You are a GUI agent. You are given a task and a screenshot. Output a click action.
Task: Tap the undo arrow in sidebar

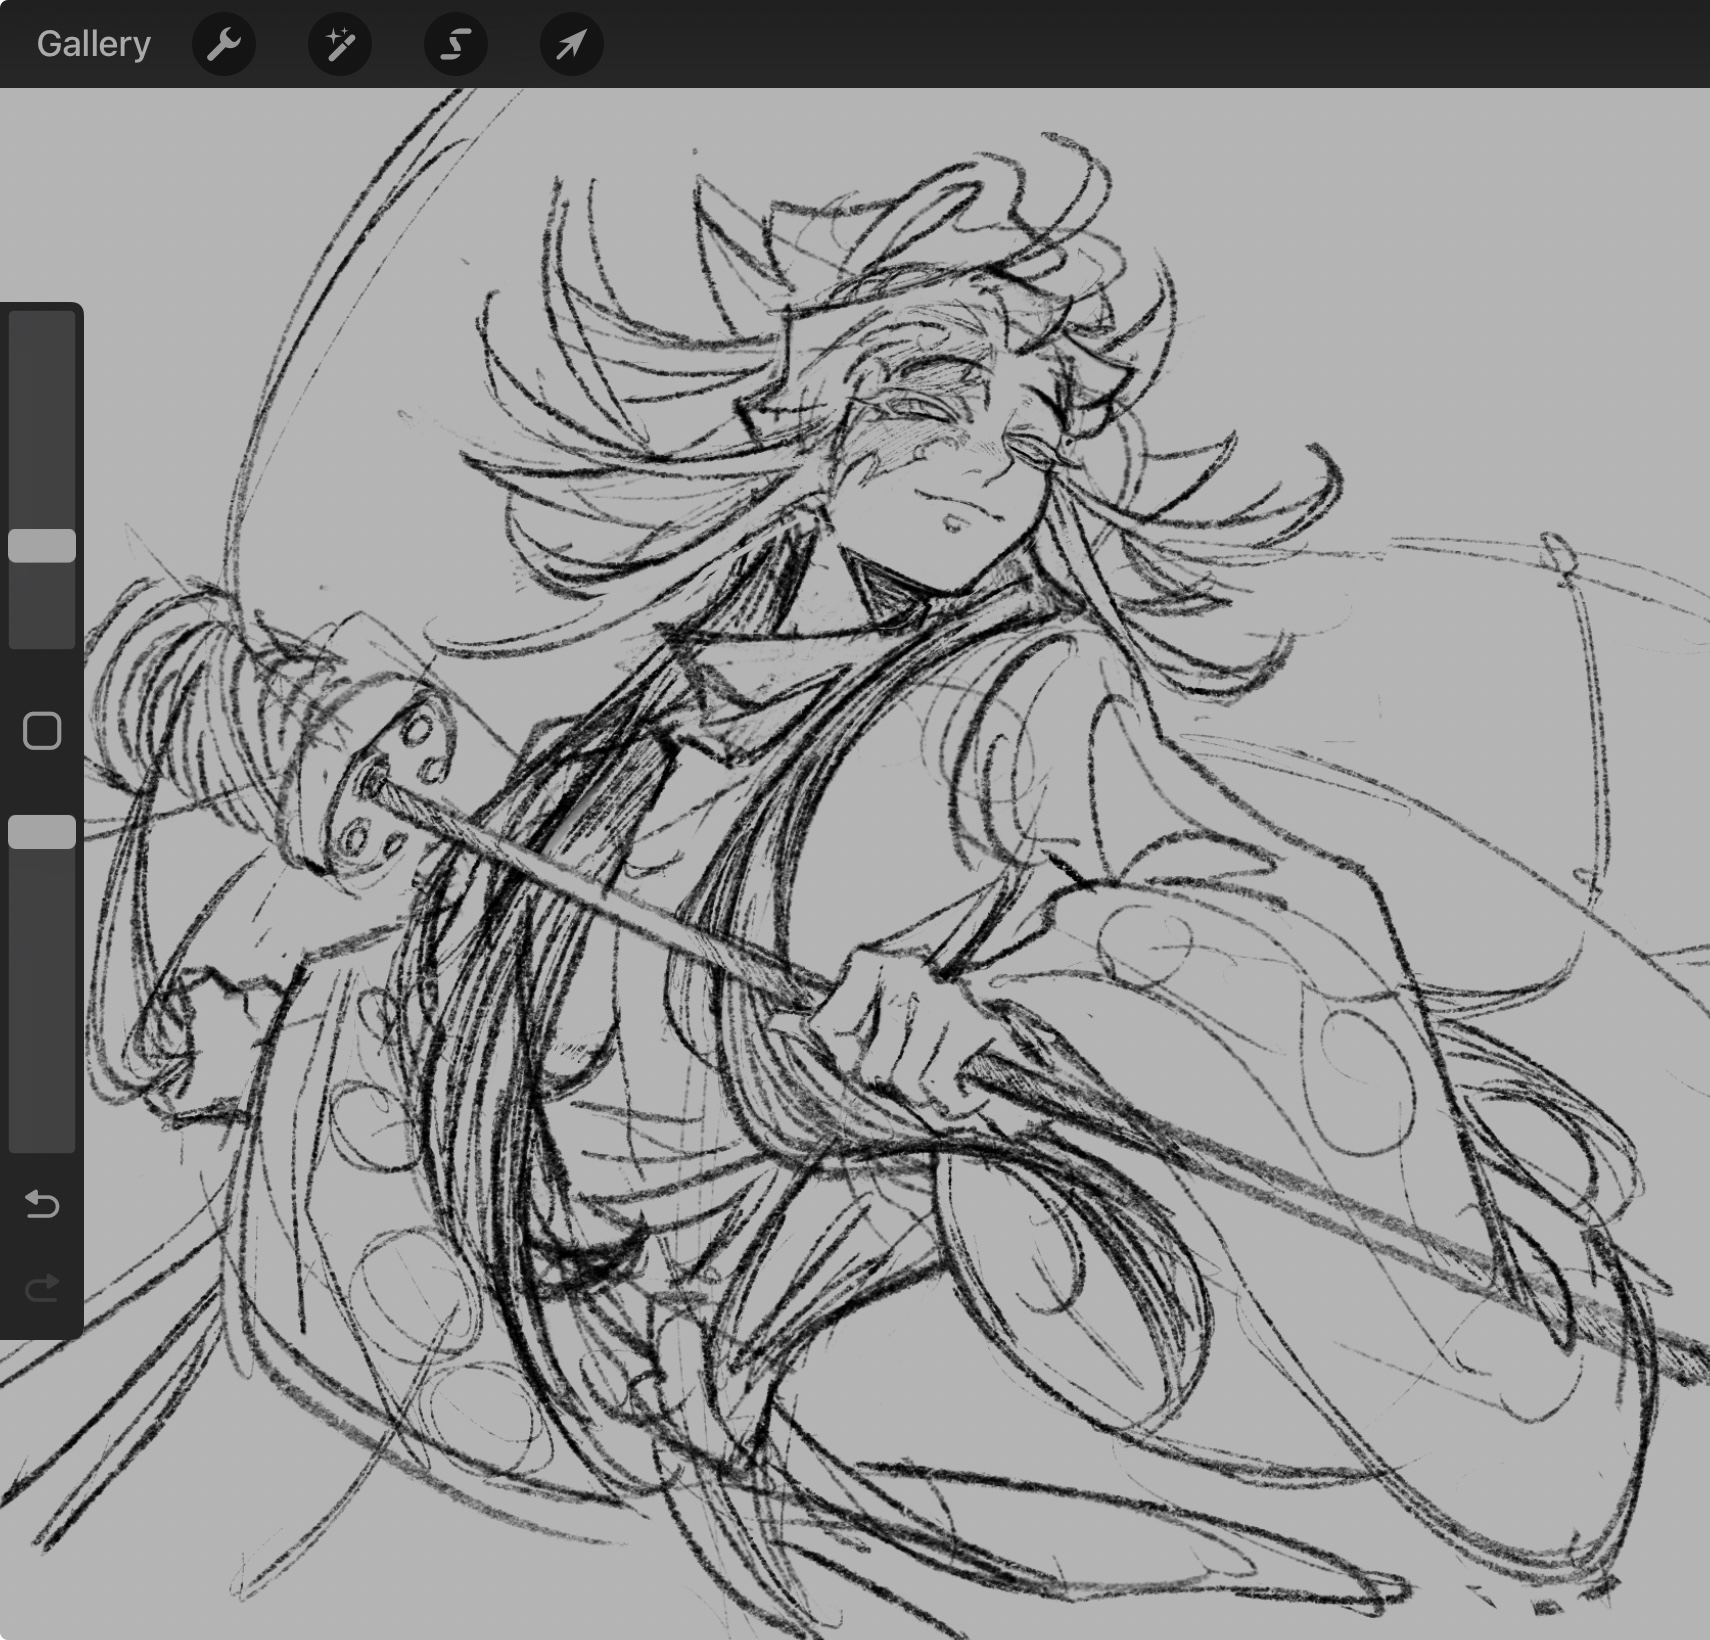[x=42, y=1204]
